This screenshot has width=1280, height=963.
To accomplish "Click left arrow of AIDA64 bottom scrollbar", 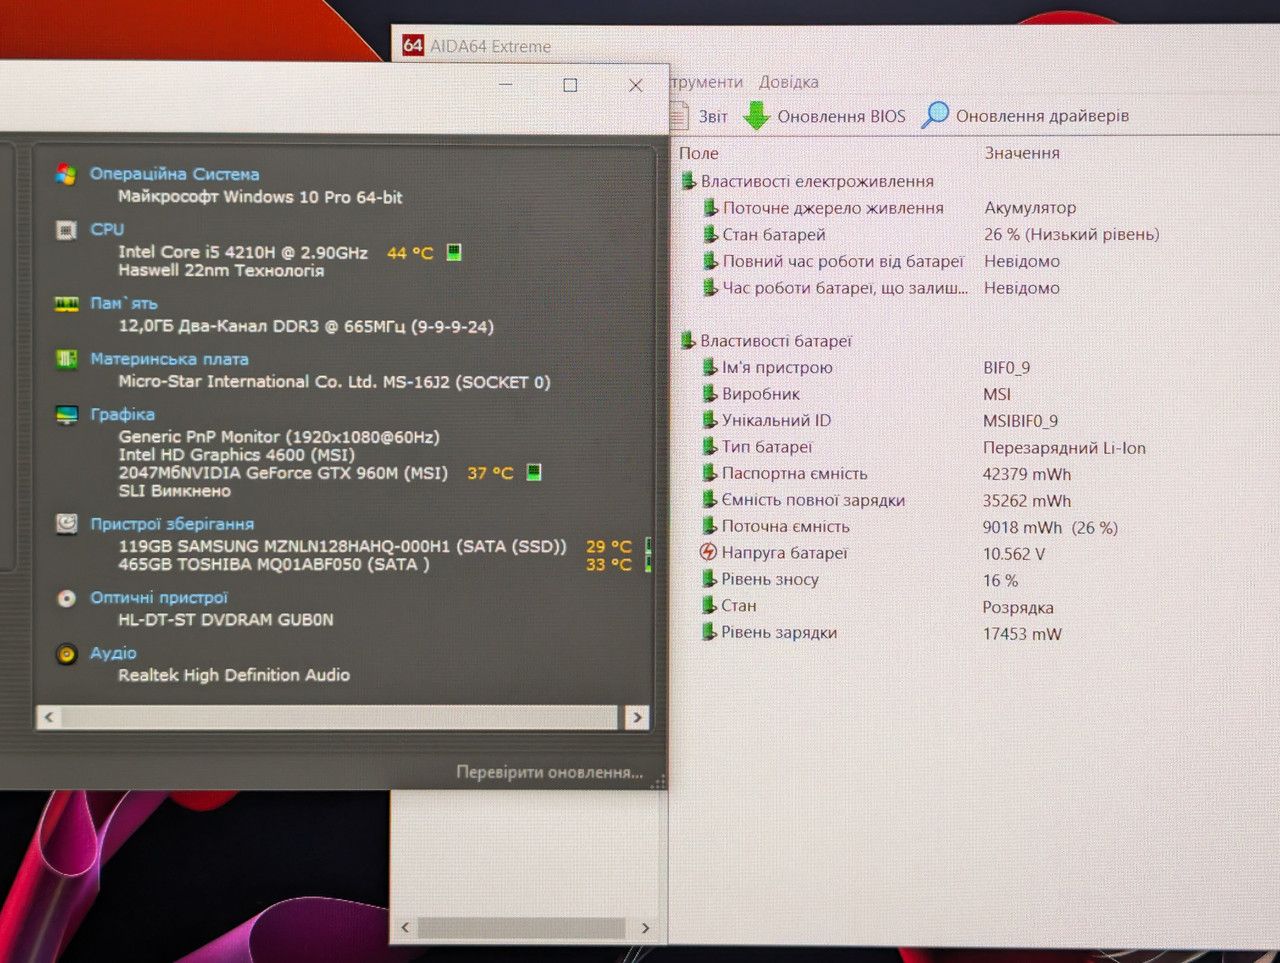I will pos(405,928).
